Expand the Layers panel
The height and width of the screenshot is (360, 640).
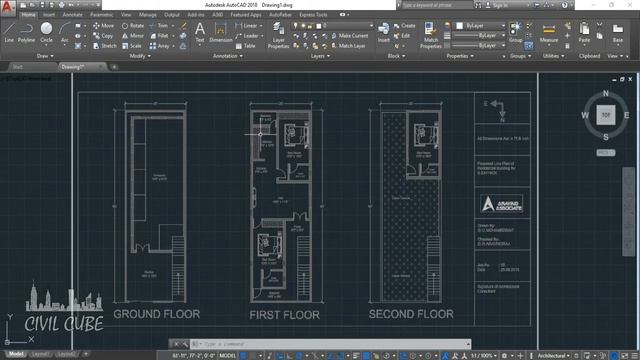[320, 56]
